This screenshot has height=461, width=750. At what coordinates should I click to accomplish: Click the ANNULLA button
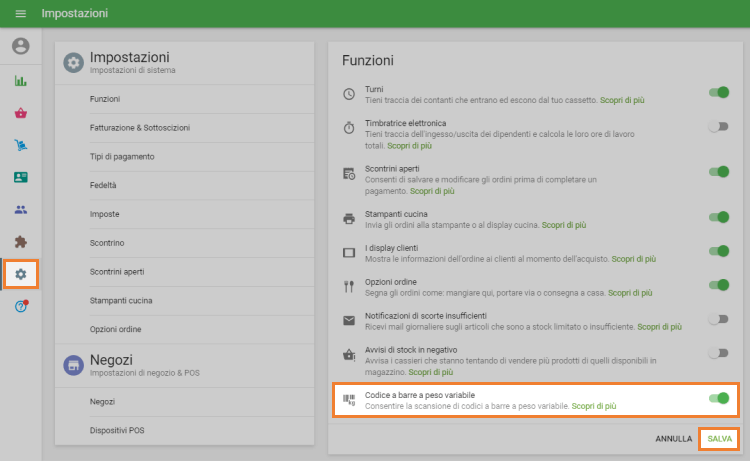pyautogui.click(x=674, y=439)
